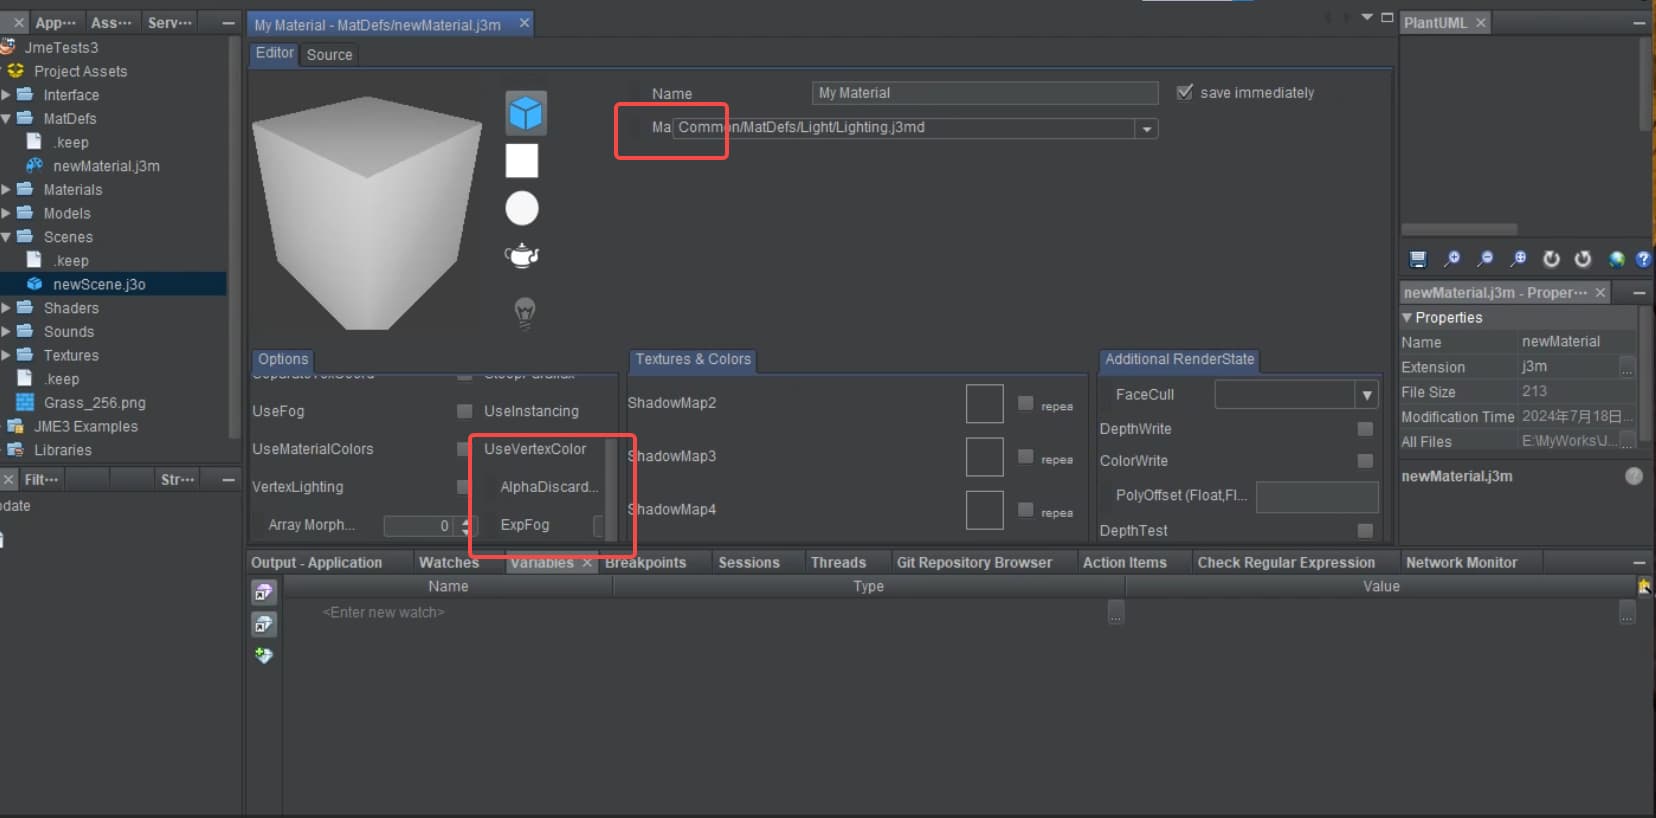This screenshot has height=818, width=1656.
Task: Enable UseFog option checkbox
Action: coord(464,411)
